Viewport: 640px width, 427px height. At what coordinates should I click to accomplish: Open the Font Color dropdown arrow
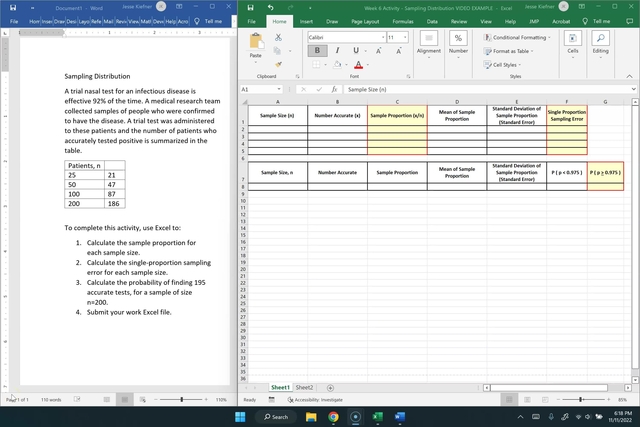point(368,64)
